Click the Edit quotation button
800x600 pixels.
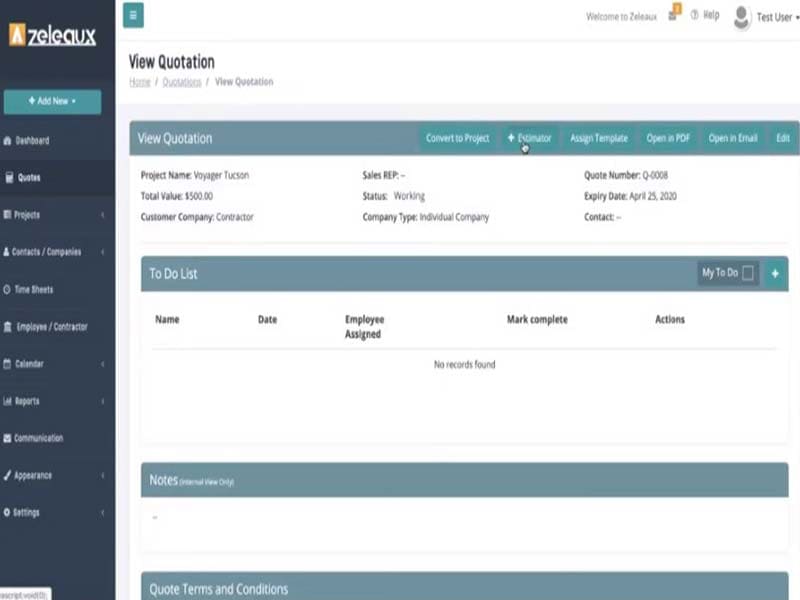point(783,138)
